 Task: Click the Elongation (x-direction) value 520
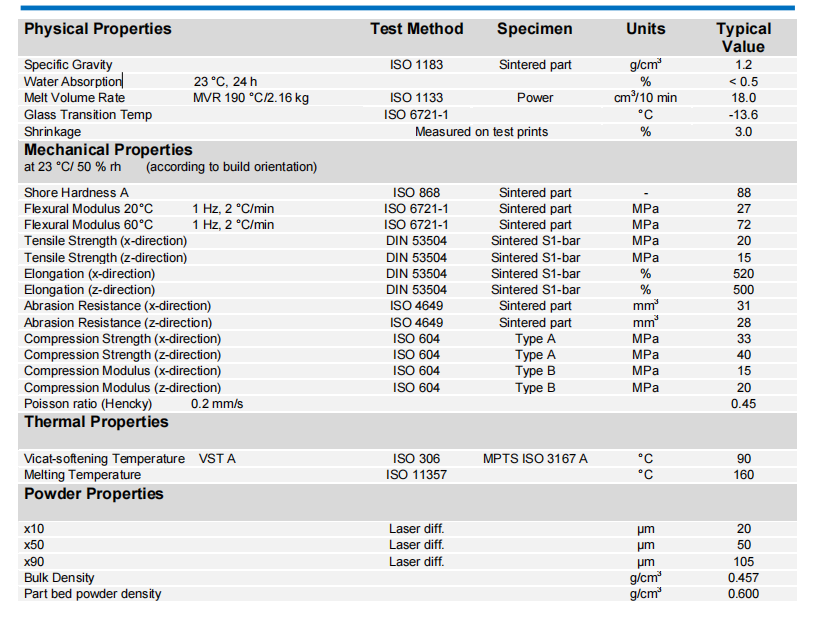pyautogui.click(x=743, y=274)
